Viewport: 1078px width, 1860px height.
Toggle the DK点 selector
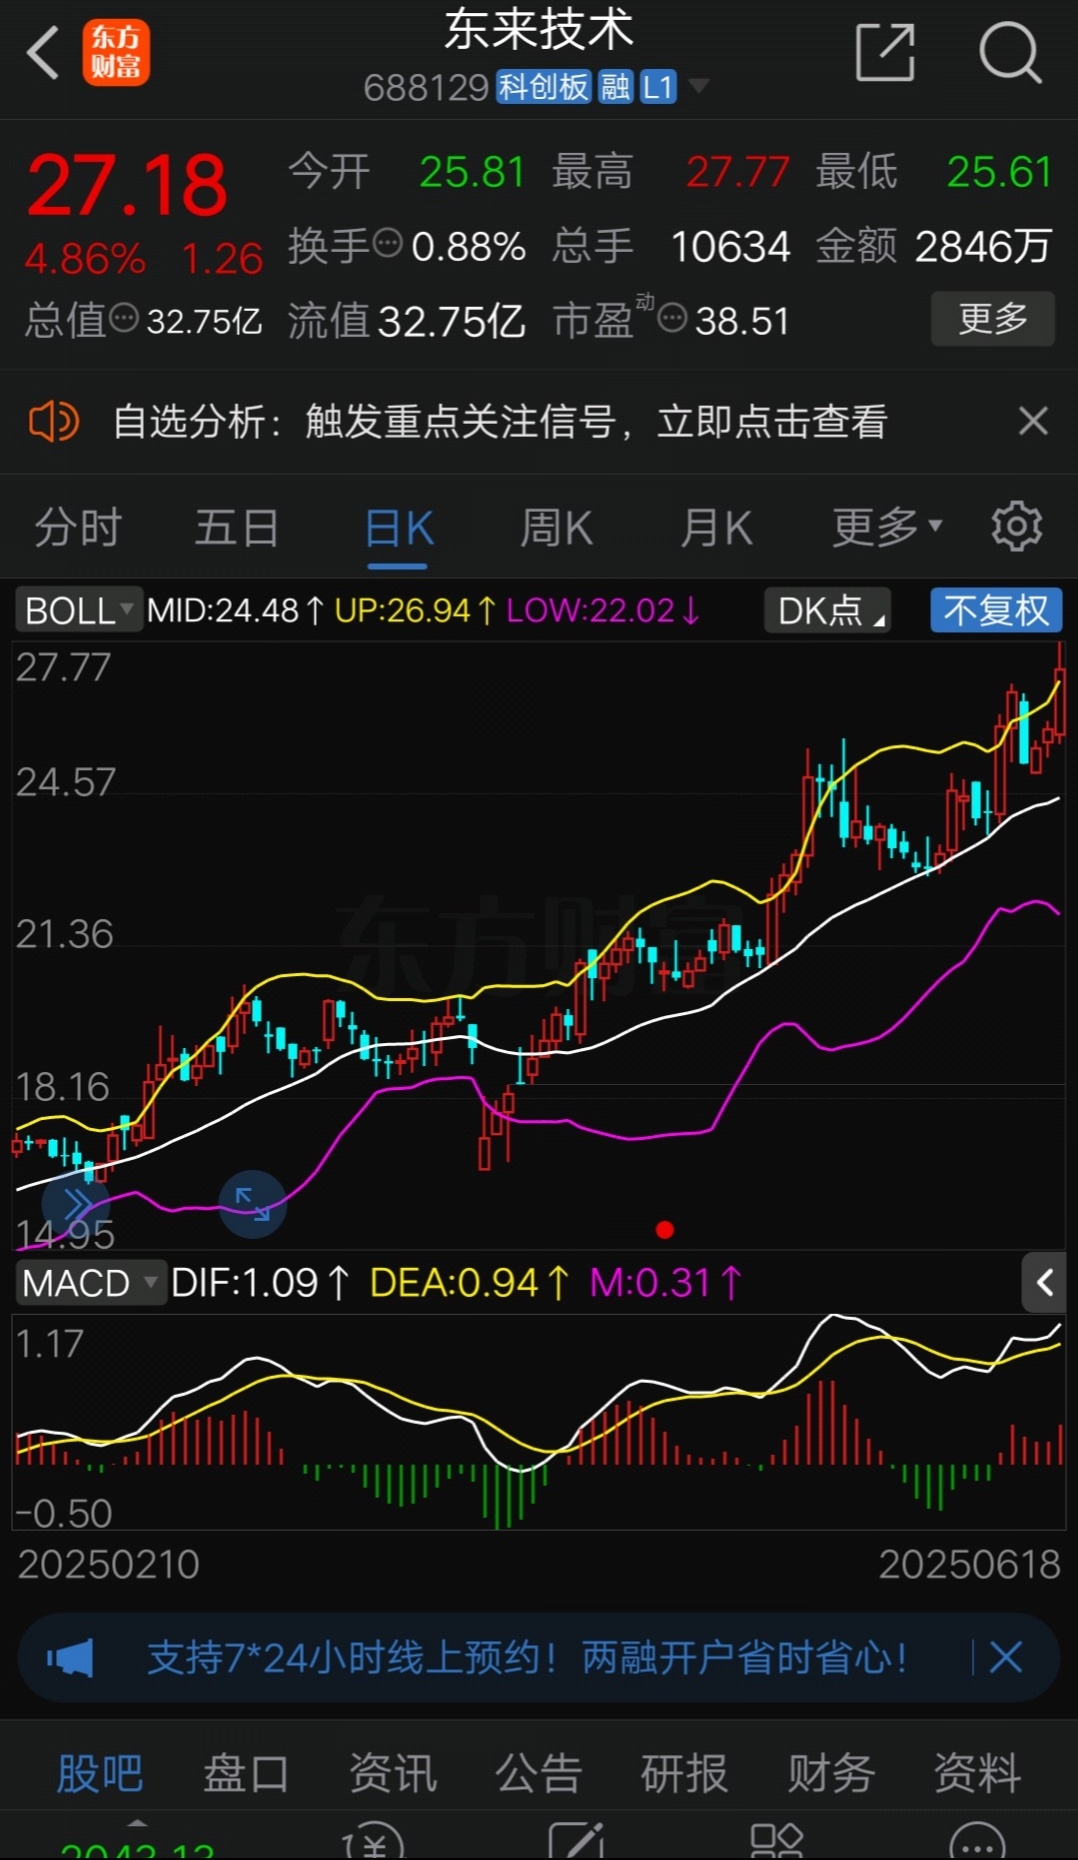tap(827, 610)
